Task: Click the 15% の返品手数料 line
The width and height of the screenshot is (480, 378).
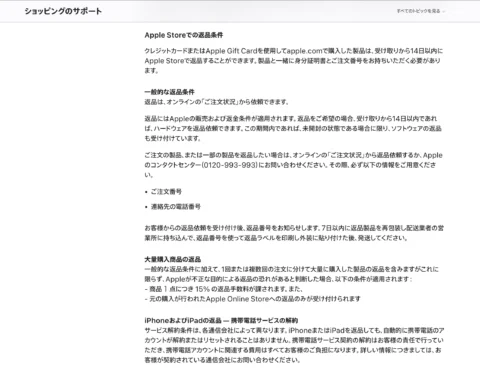Action: point(223,289)
